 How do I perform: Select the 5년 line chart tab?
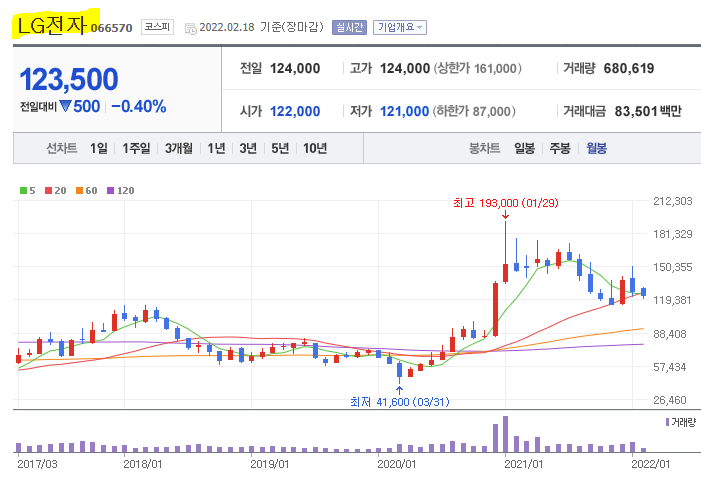(x=280, y=148)
